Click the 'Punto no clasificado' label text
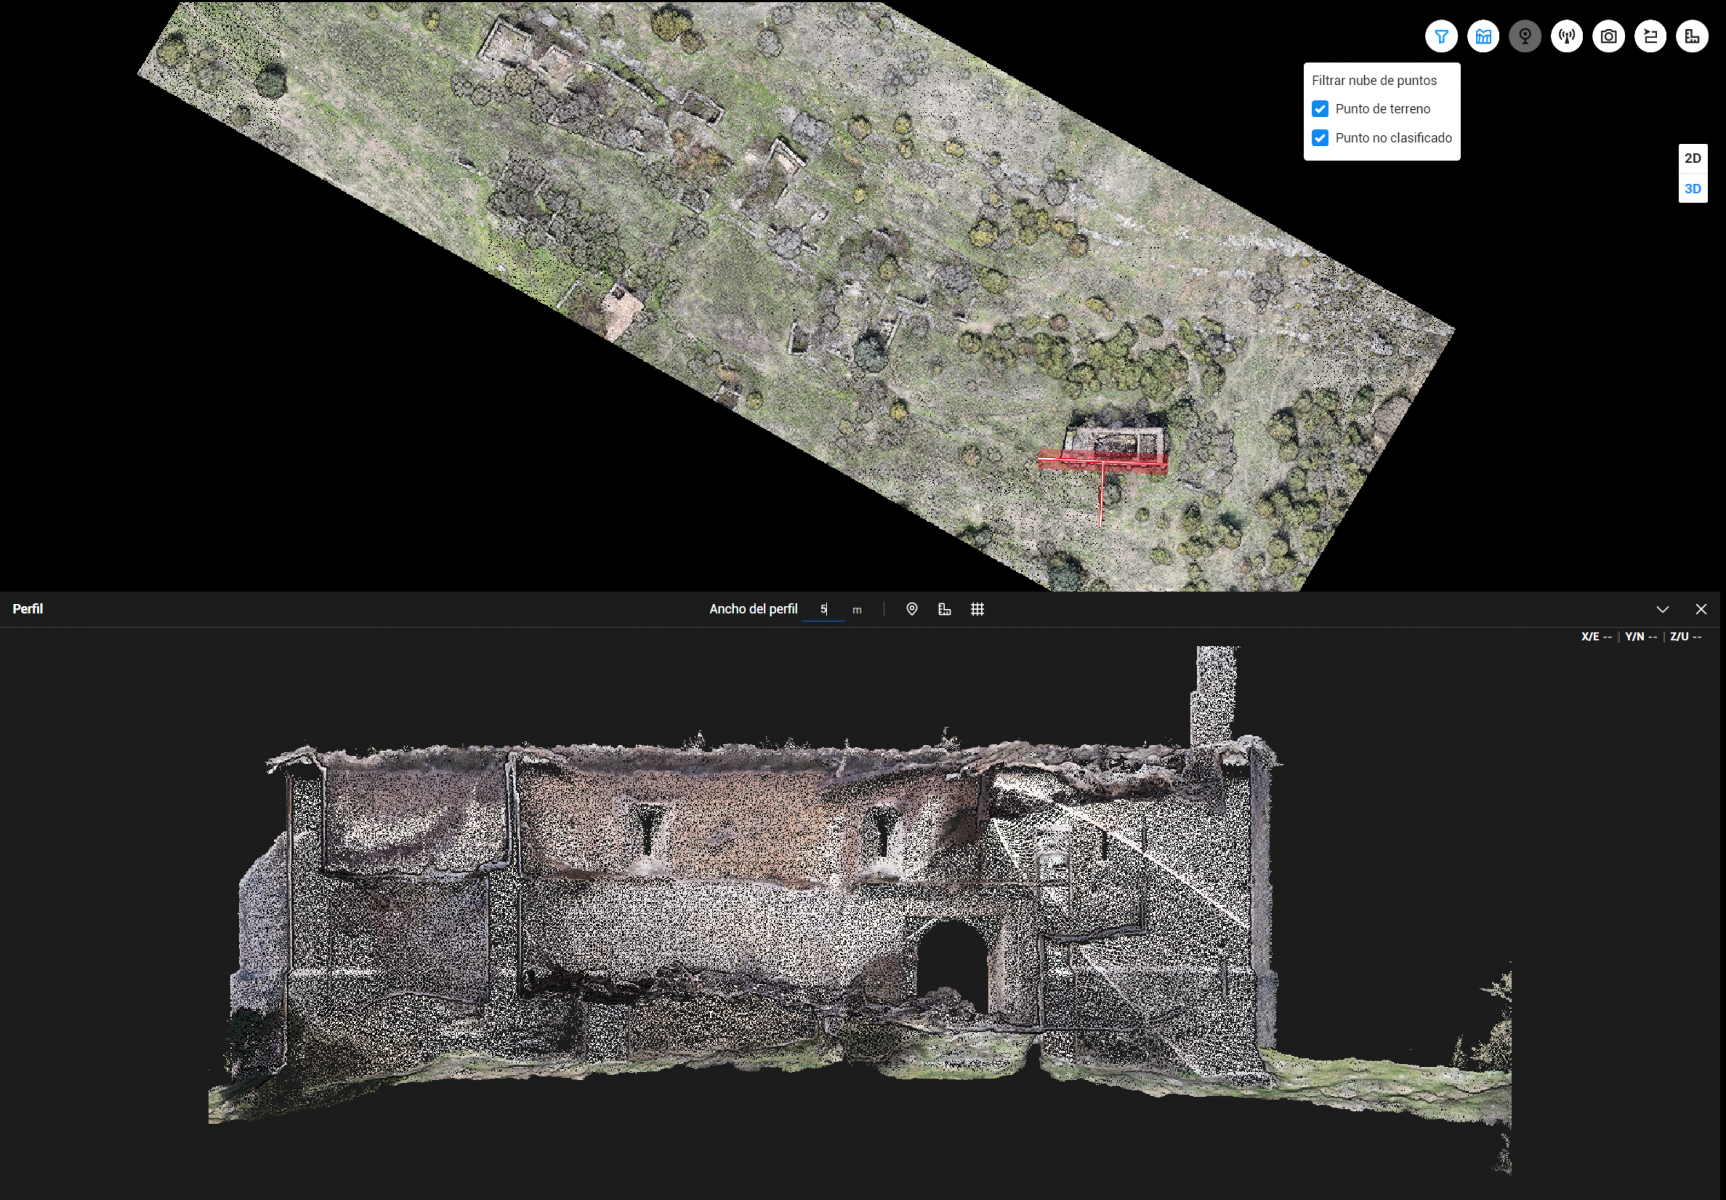Image resolution: width=1726 pixels, height=1200 pixels. [1393, 138]
